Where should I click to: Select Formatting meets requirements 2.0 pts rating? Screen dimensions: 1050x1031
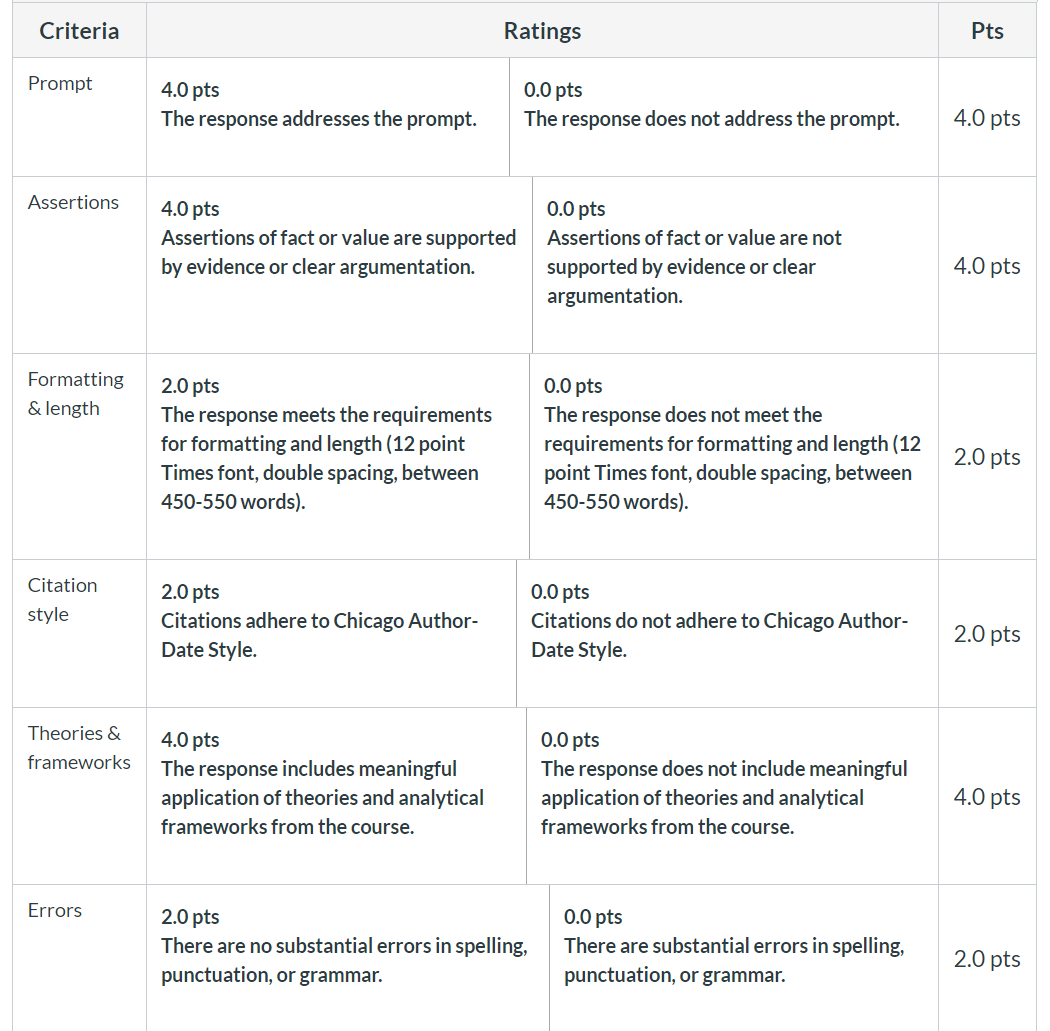(x=338, y=457)
